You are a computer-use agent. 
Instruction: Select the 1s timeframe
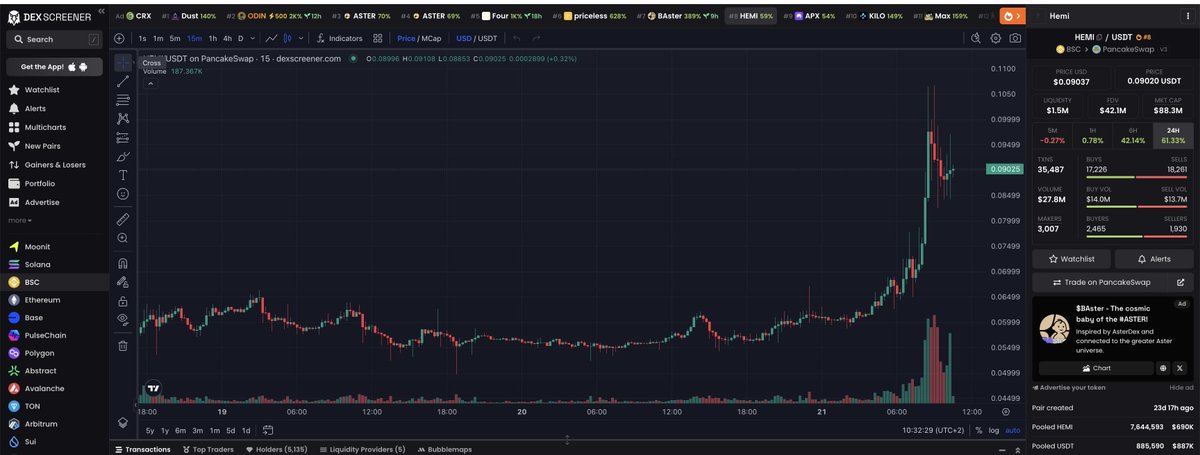[x=142, y=38]
